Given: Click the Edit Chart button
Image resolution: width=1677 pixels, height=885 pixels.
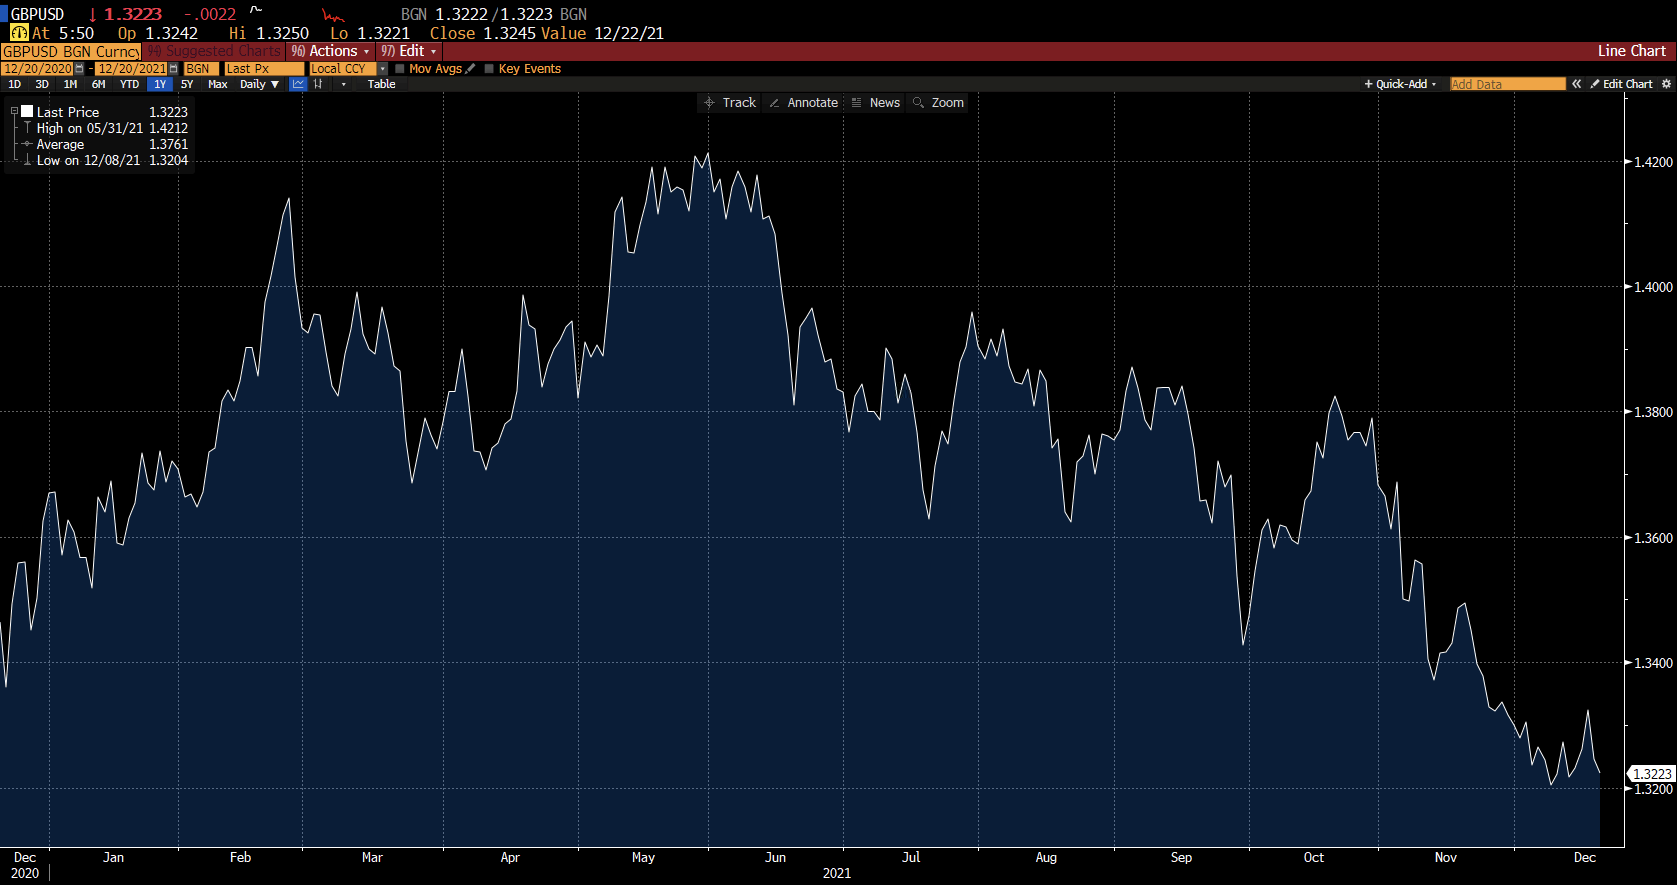Looking at the screenshot, I should pyautogui.click(x=1621, y=84).
